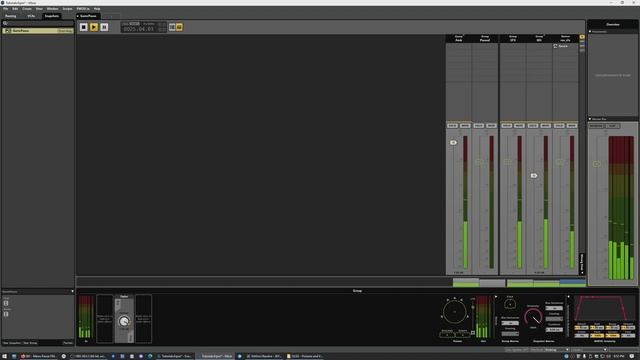Click the Snapshot Macros intensity dial
The height and width of the screenshot is (360, 640).
[x=533, y=317]
